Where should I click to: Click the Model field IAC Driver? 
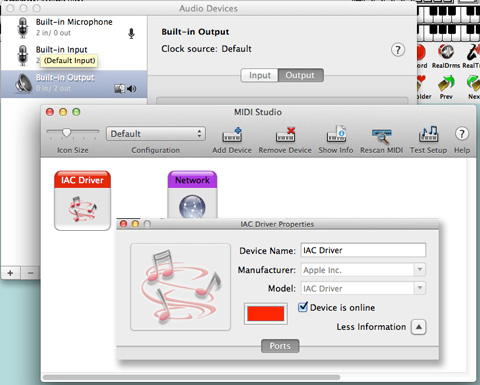click(357, 288)
